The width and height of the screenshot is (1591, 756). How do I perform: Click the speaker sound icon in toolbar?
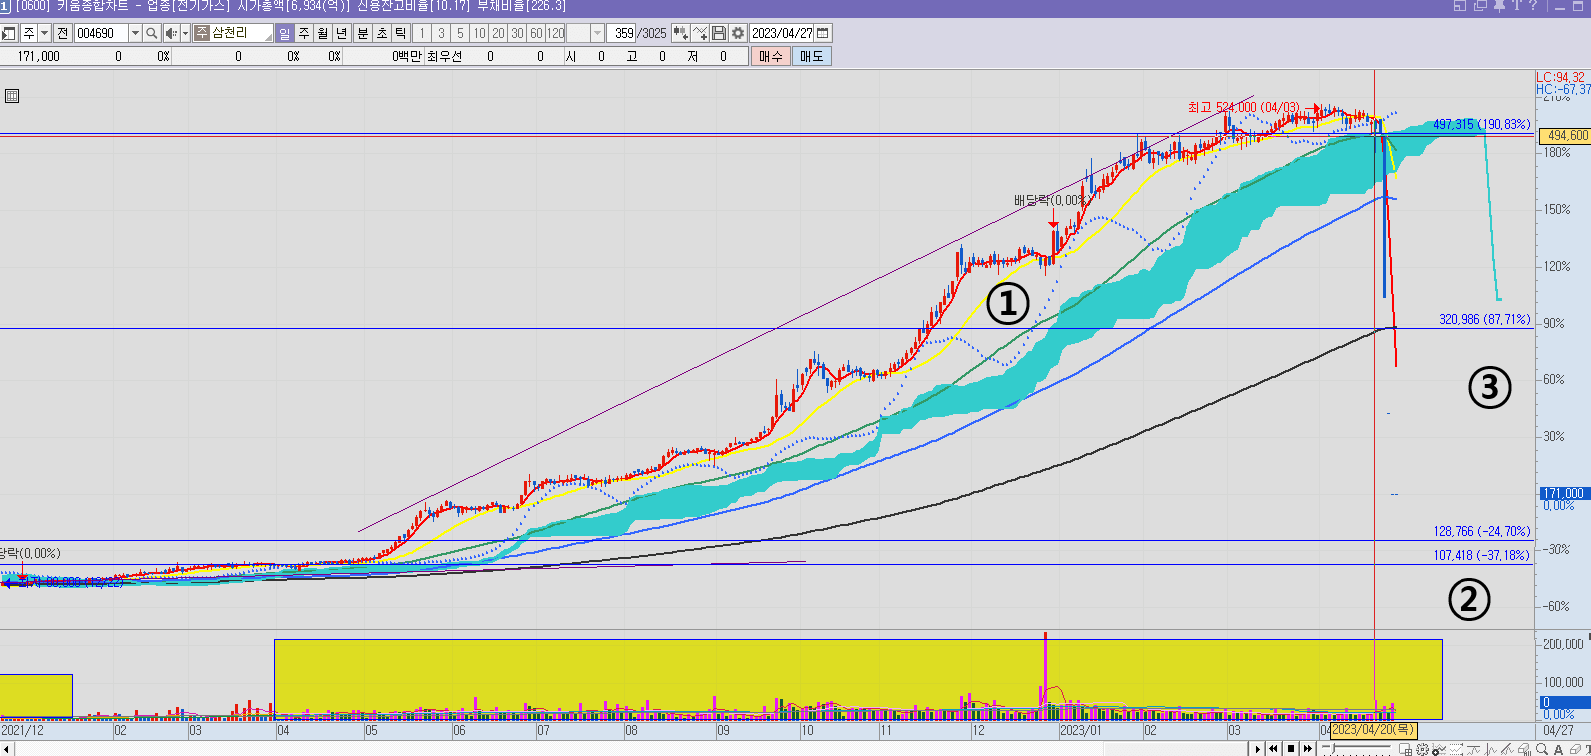tap(171, 33)
